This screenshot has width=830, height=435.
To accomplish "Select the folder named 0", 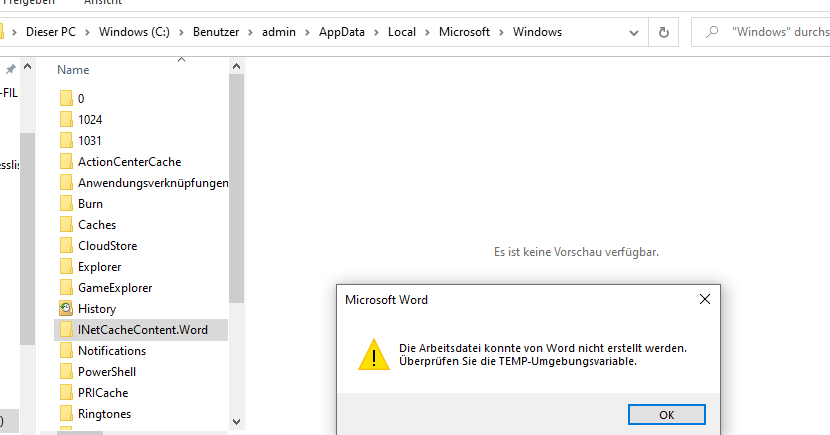I will pos(81,98).
